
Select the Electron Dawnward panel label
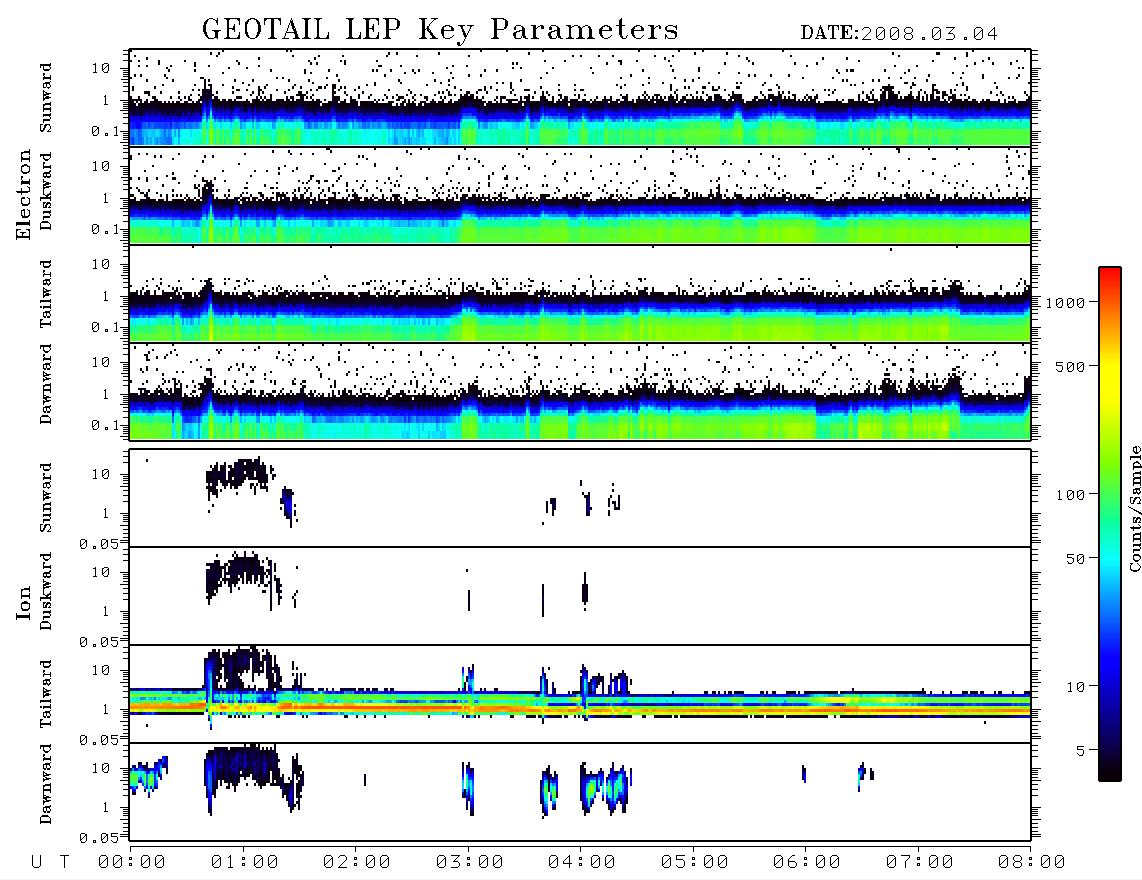tap(46, 384)
